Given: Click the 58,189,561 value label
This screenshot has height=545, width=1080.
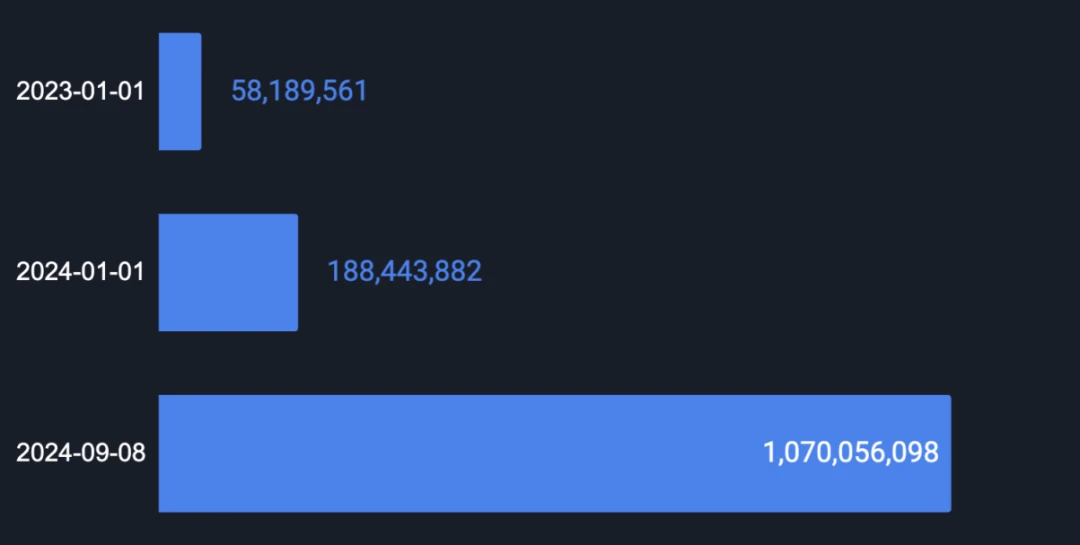Looking at the screenshot, I should click(299, 92).
